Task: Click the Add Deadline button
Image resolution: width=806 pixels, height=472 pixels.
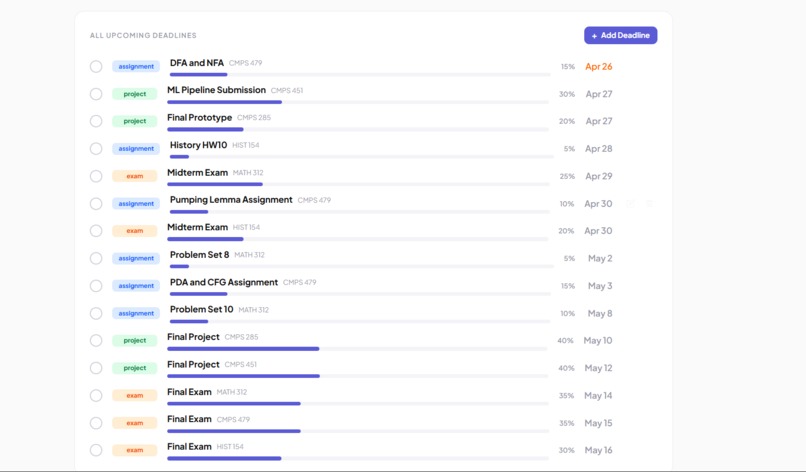Action: (620, 35)
